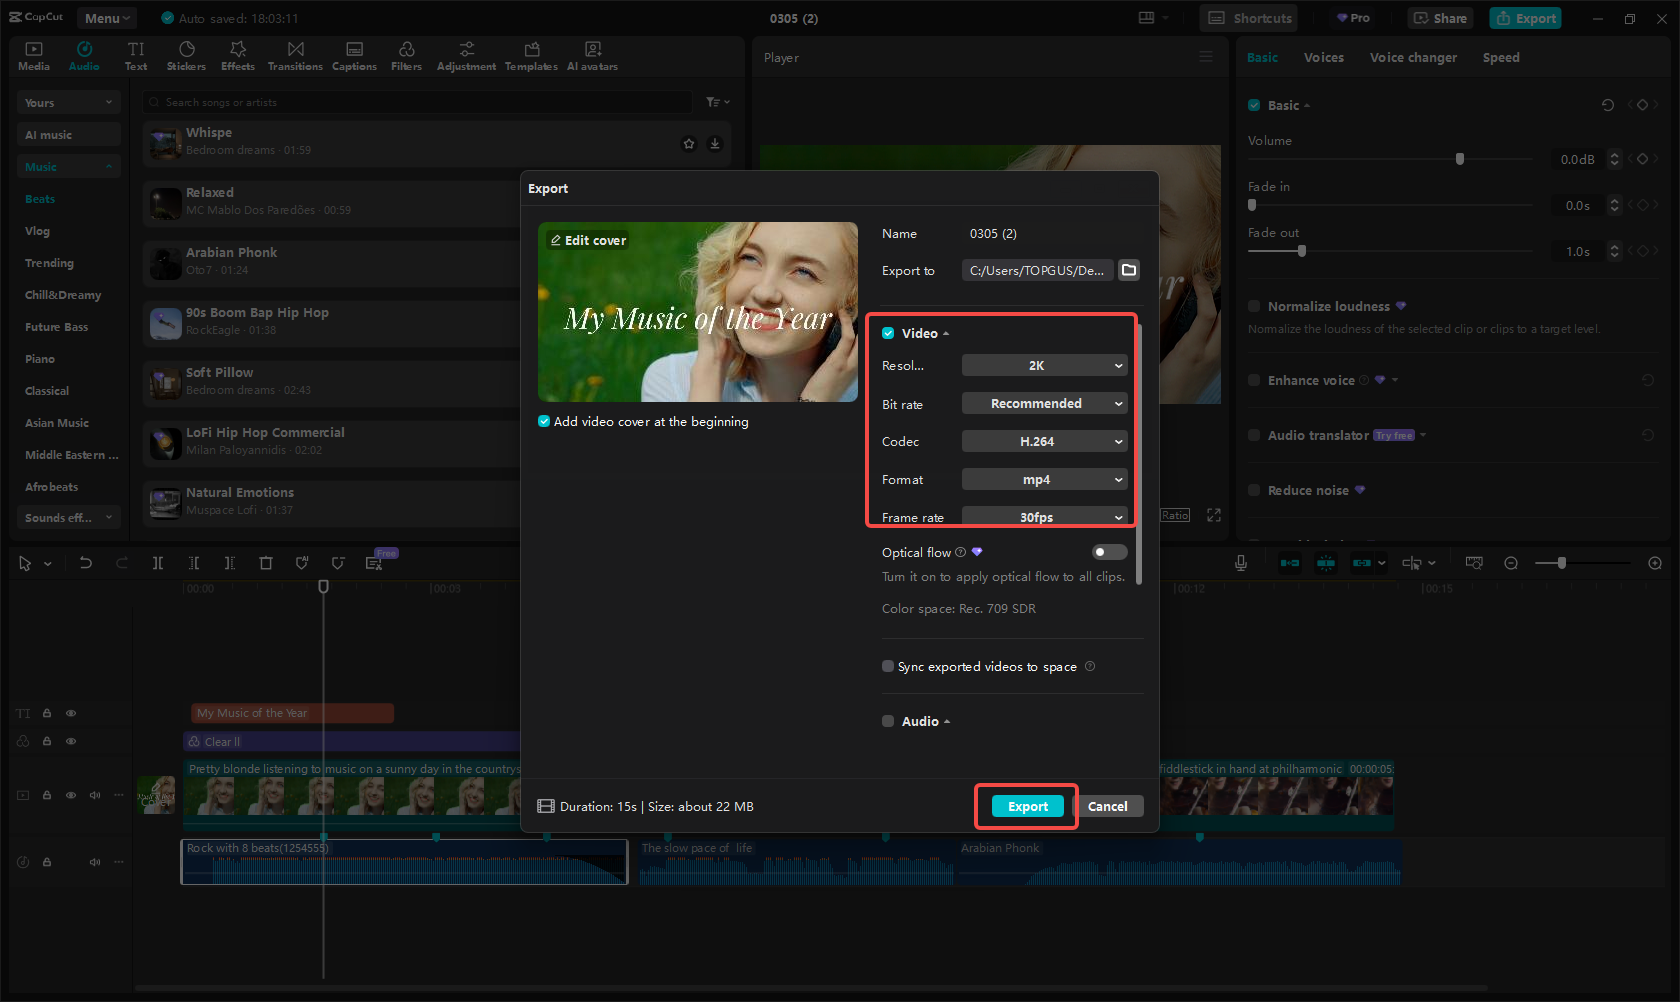
Task: Select the Split tool in the timeline toolbar
Action: click(158, 563)
